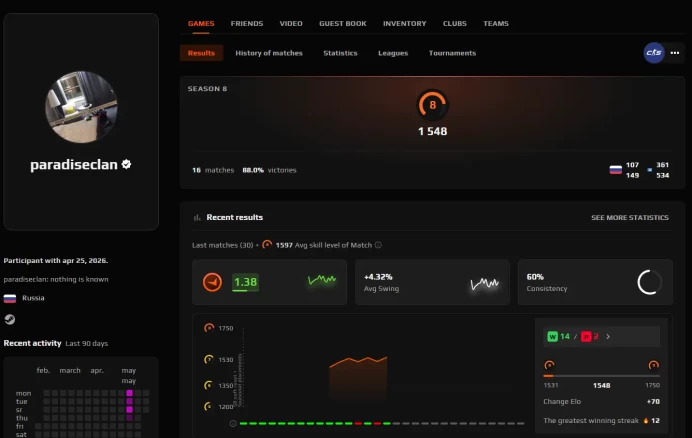This screenshot has height=438, width=692.
Task: Open History of matches
Action: (269, 53)
